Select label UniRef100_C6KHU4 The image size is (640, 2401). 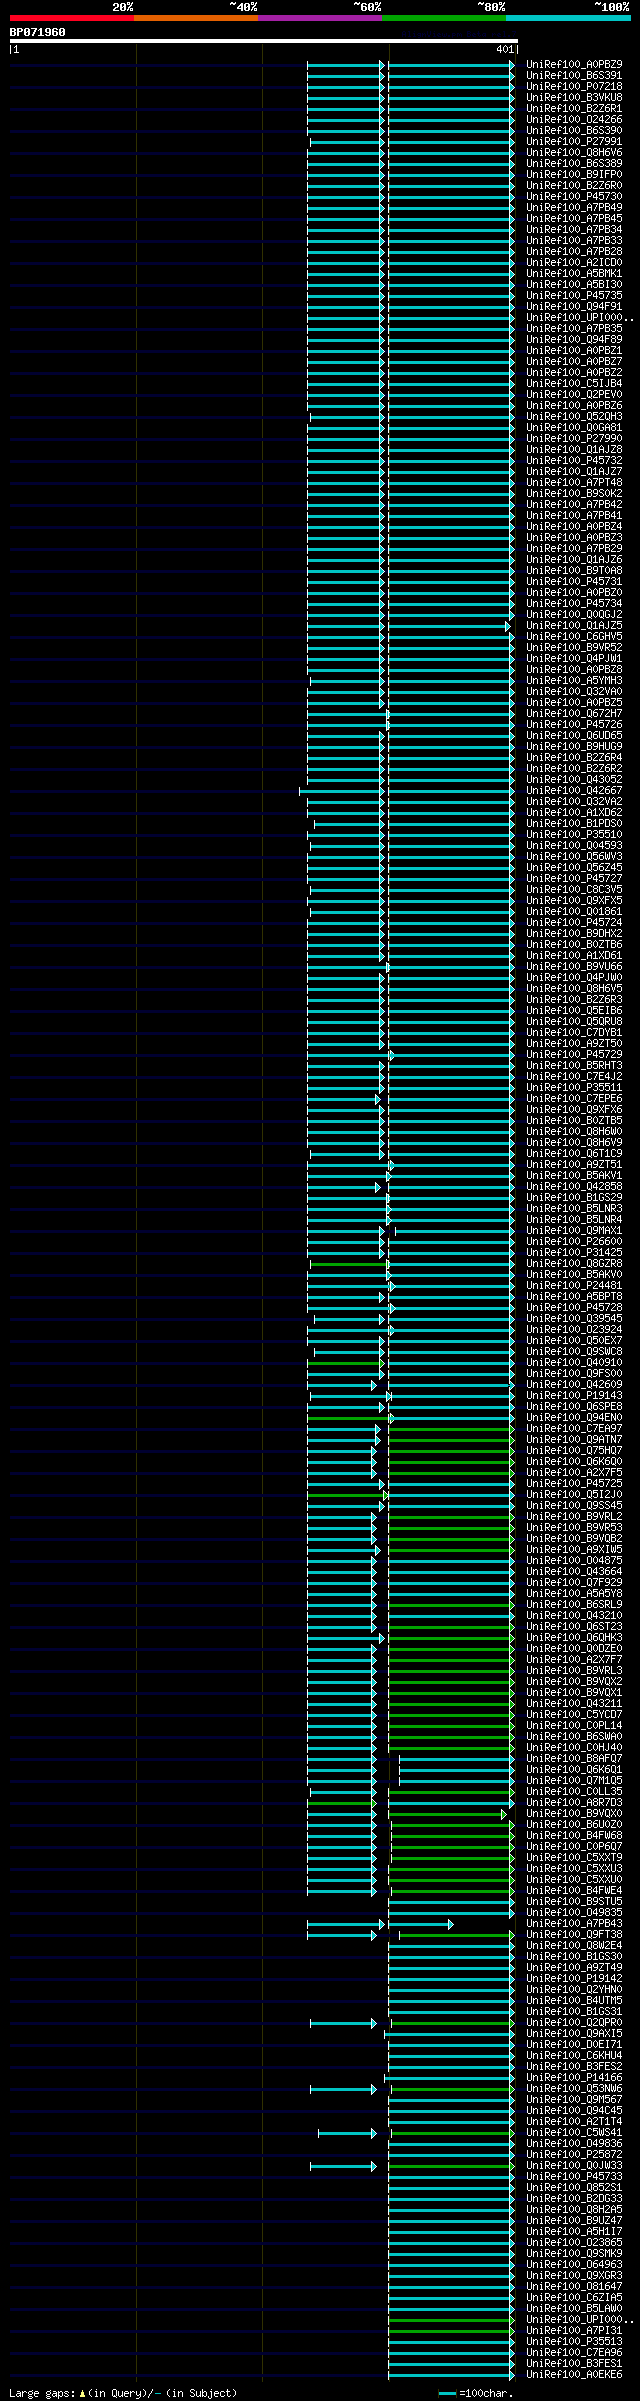(x=574, y=2055)
